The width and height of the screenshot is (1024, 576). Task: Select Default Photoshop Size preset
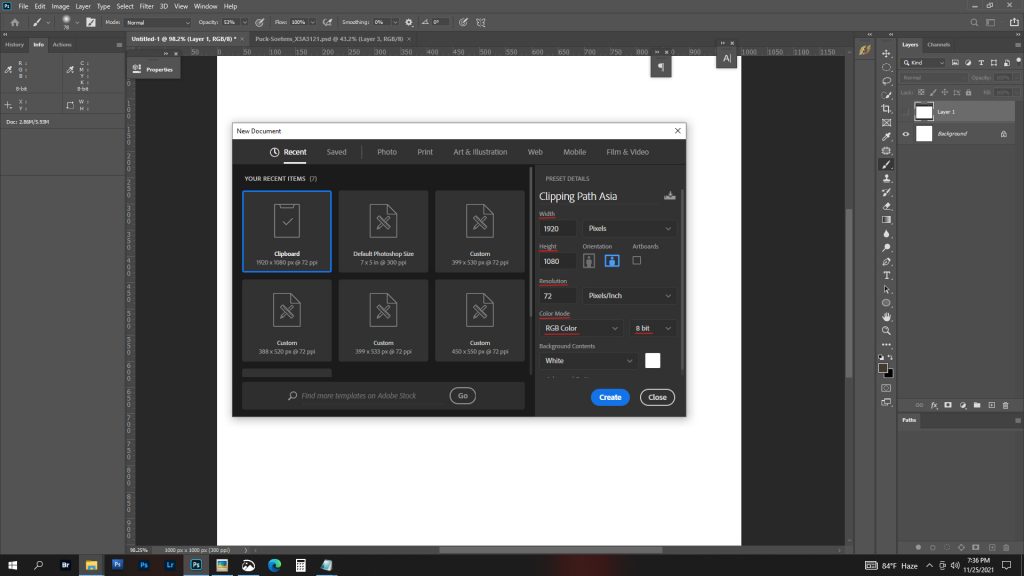tap(383, 231)
